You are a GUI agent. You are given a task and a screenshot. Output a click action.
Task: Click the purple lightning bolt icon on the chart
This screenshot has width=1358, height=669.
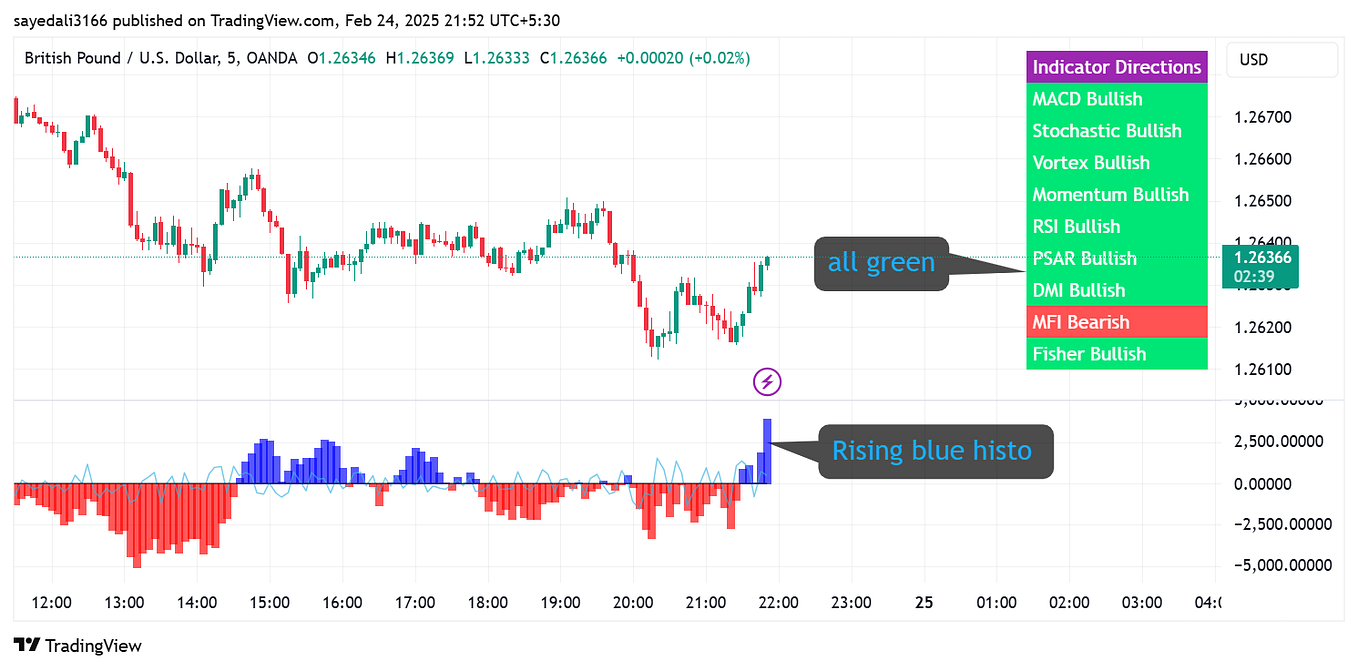click(x=765, y=381)
